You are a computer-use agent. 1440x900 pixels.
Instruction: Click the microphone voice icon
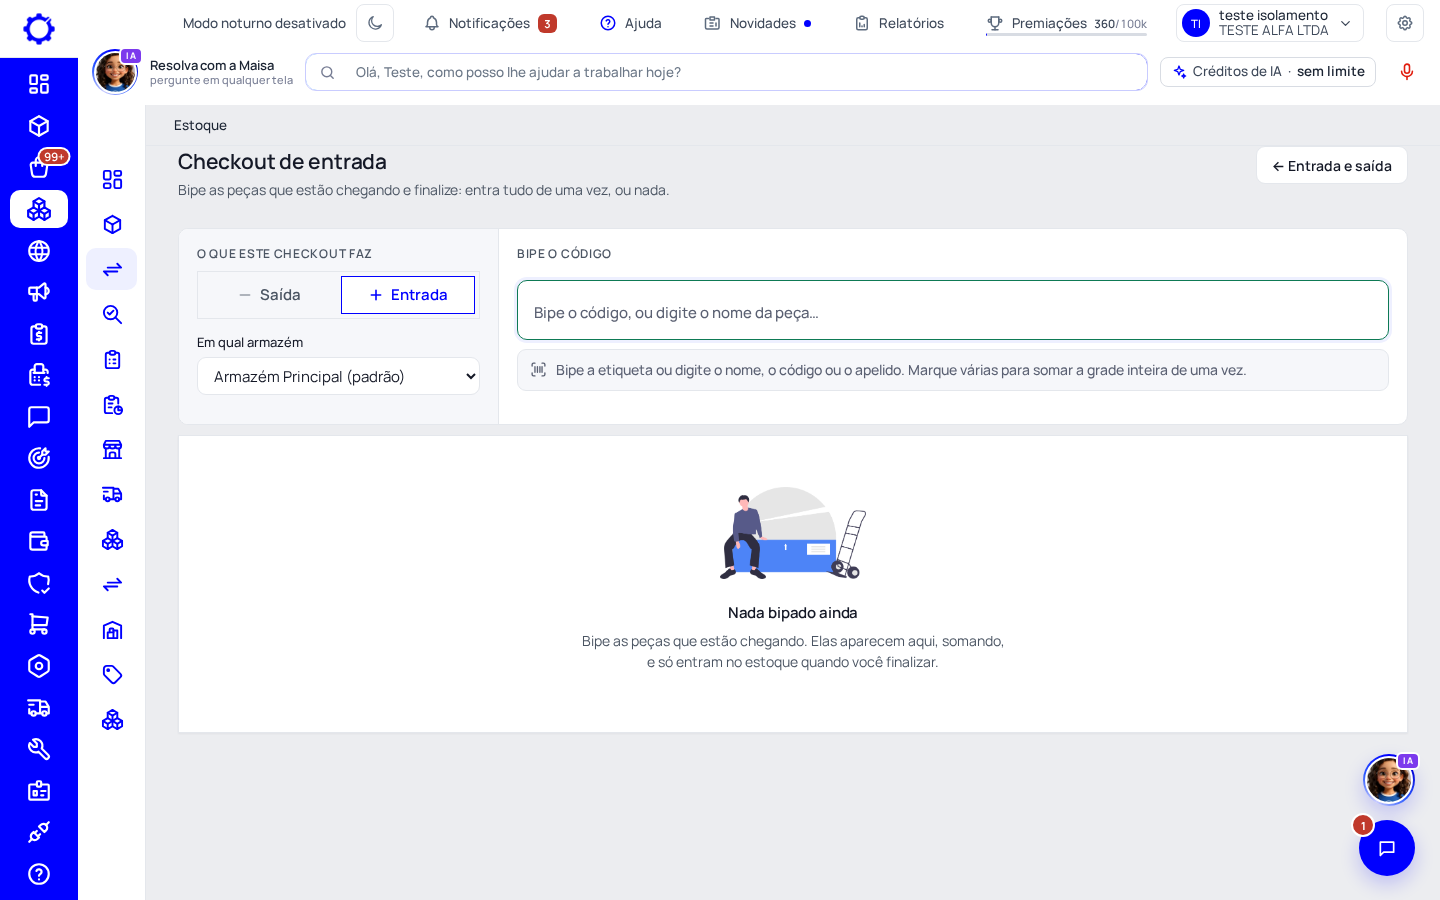click(x=1407, y=72)
